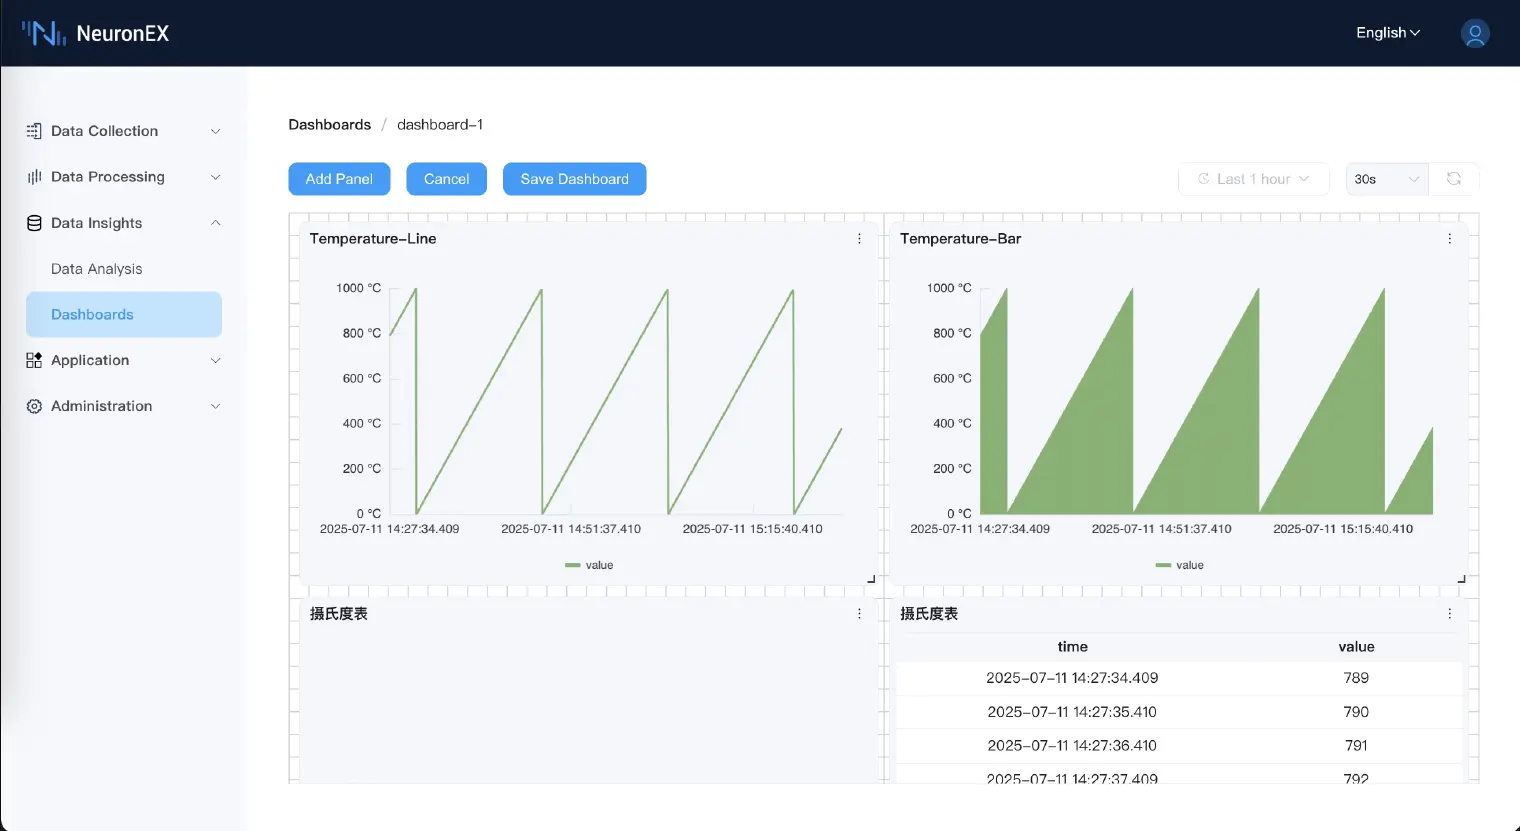
Task: Click the value cell 789
Action: point(1356,678)
